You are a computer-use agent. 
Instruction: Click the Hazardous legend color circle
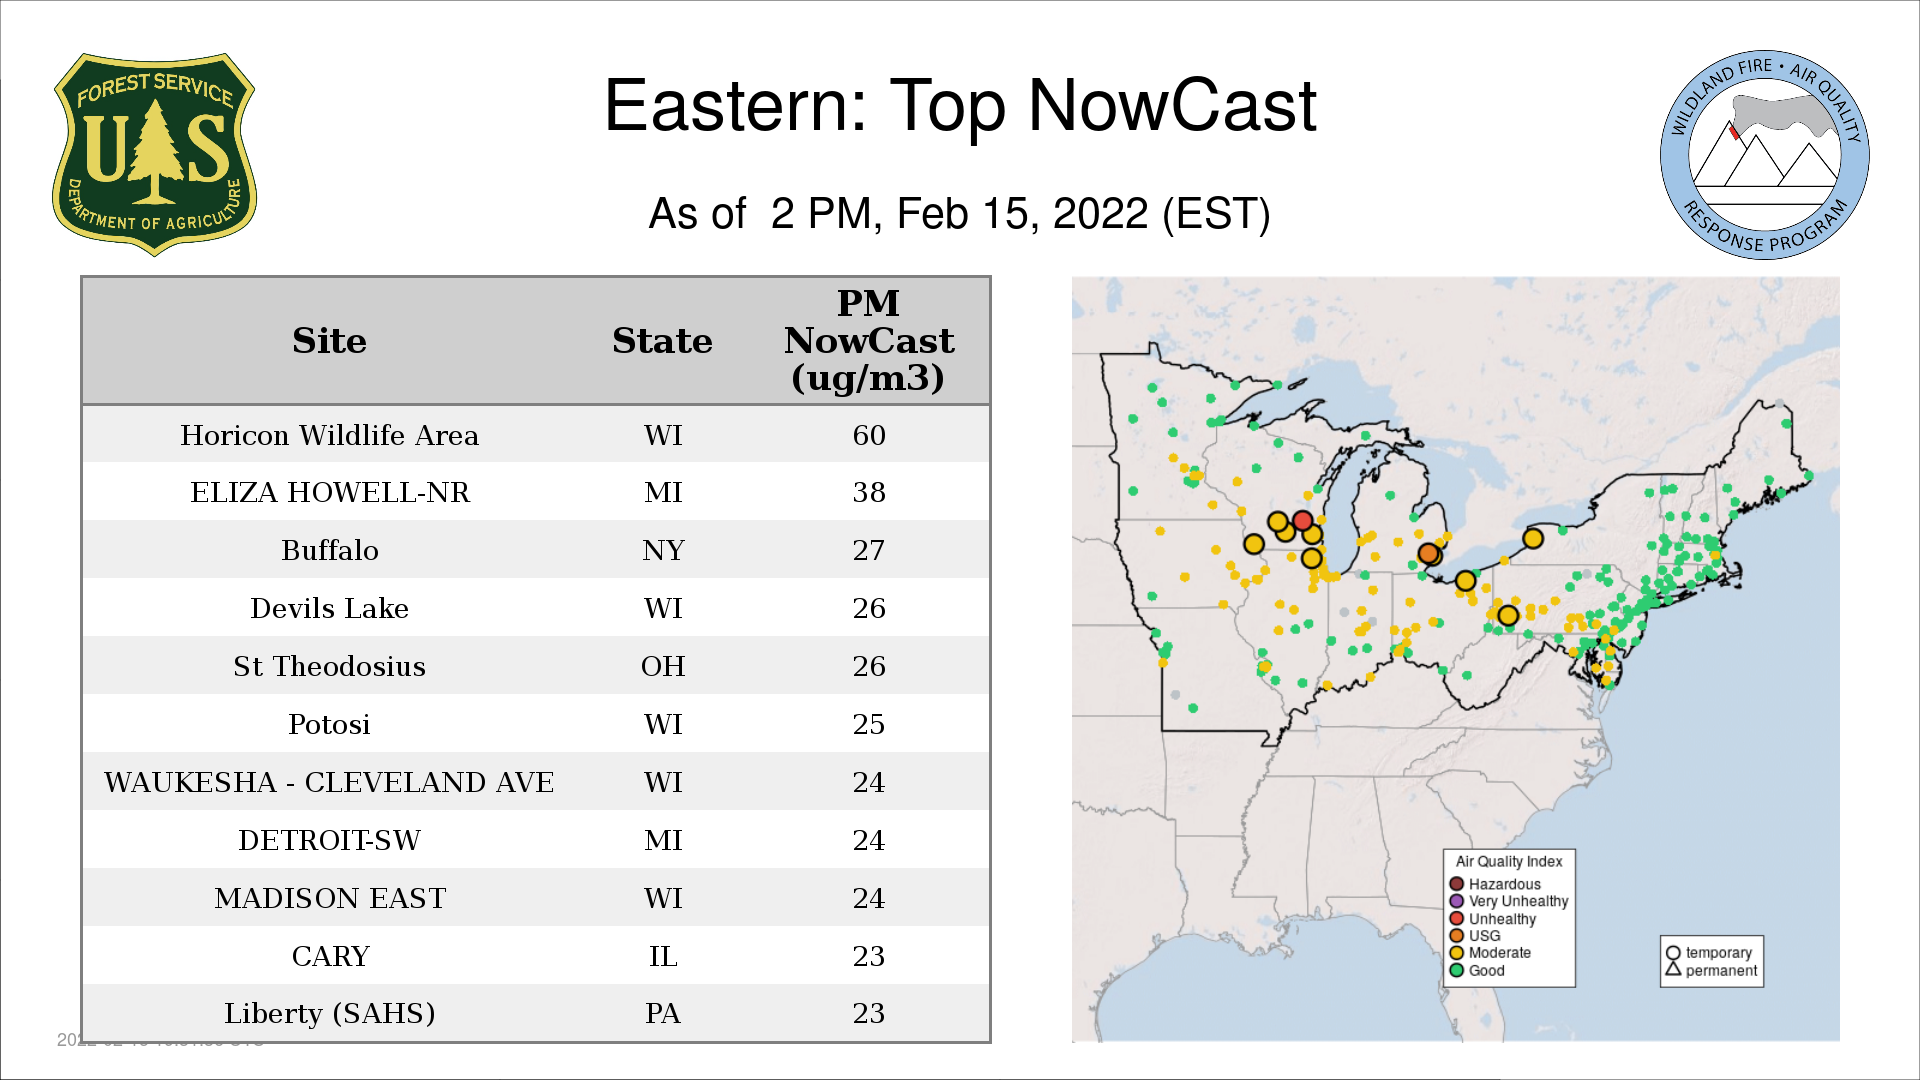point(1457,884)
